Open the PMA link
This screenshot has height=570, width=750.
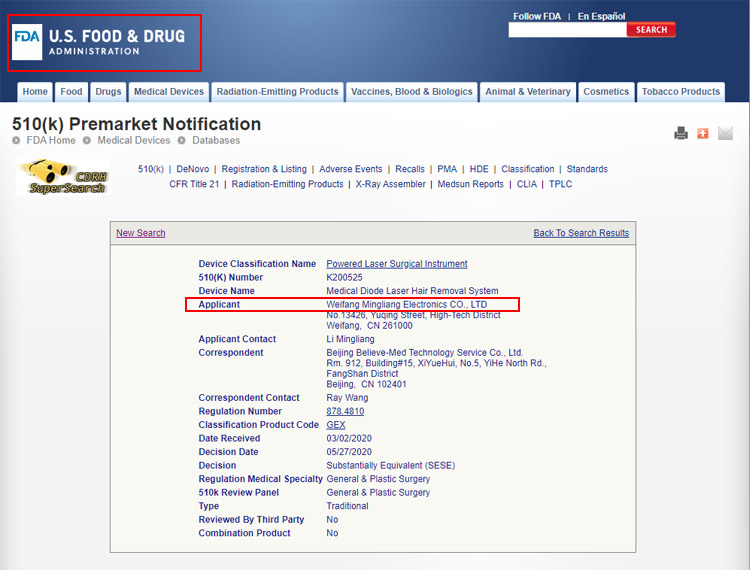tap(447, 169)
